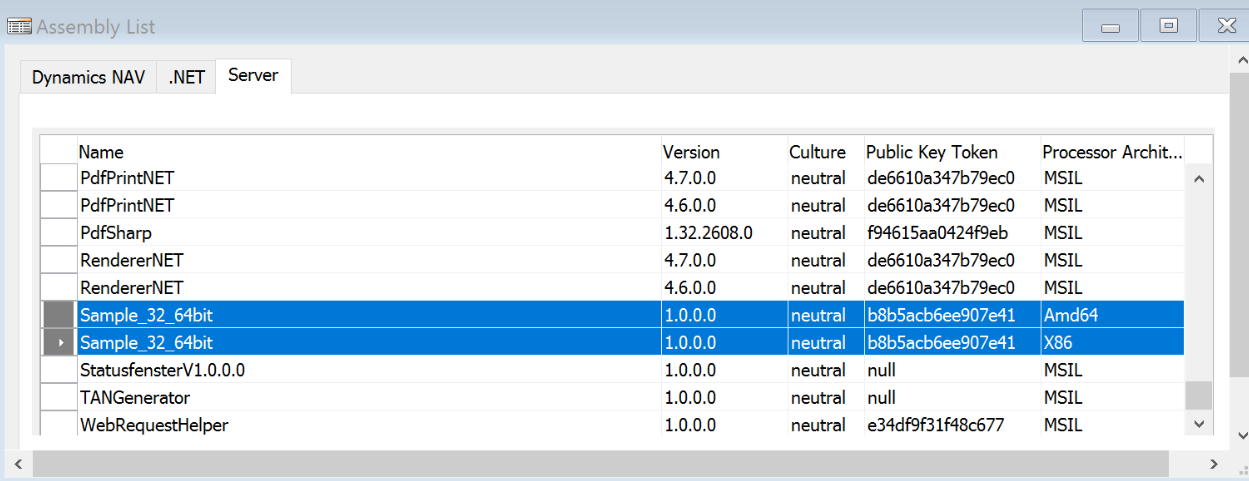
Task: Click the horizontal scrollbar thumb
Action: coord(600,464)
